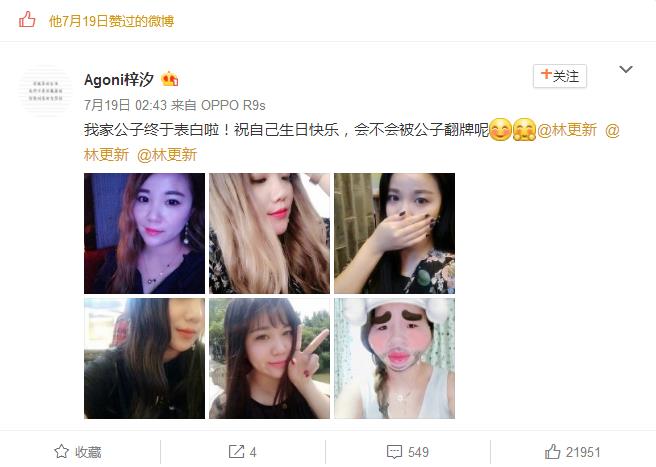Like the post with 21951 thumbs-up
The image size is (656, 467).
552,452
